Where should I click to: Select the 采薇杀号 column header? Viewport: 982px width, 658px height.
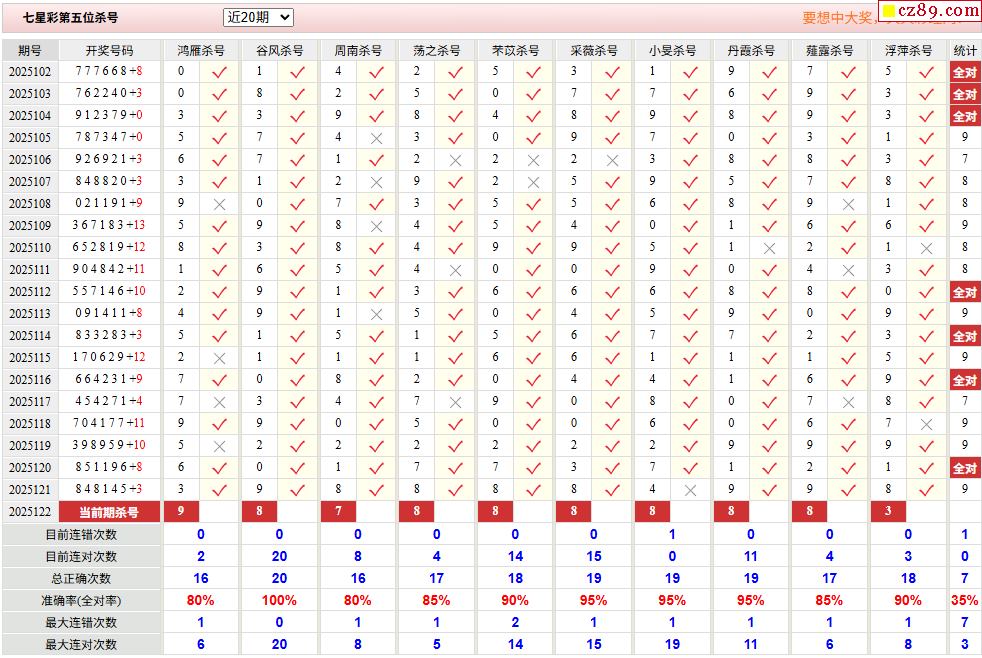tap(594, 51)
